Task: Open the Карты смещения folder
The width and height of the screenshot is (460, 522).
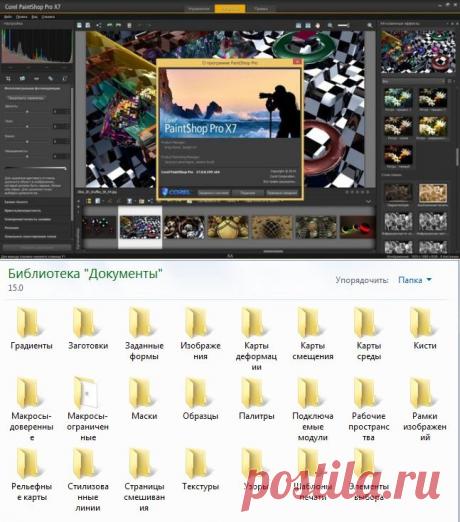Action: click(312, 334)
